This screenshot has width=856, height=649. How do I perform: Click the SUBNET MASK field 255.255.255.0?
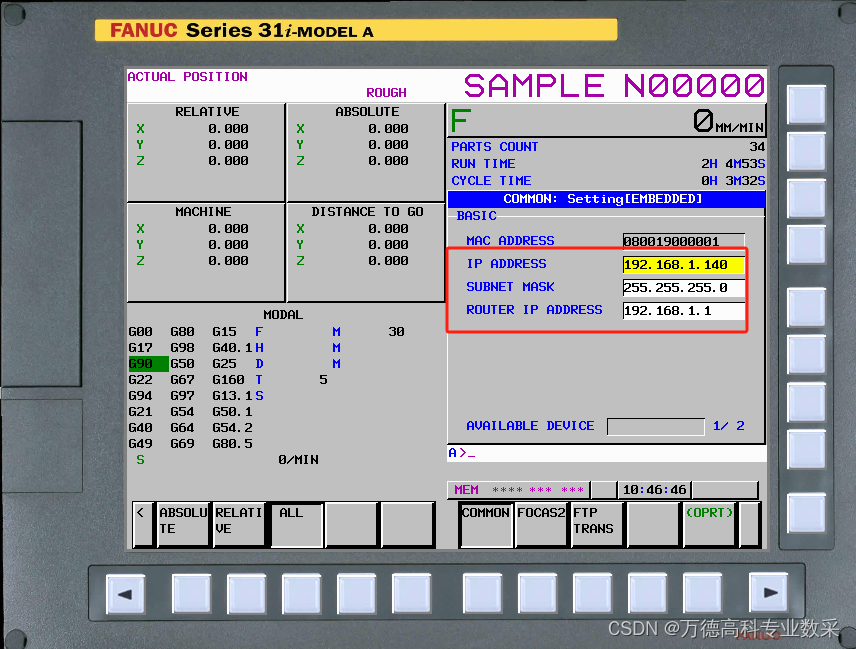click(683, 288)
